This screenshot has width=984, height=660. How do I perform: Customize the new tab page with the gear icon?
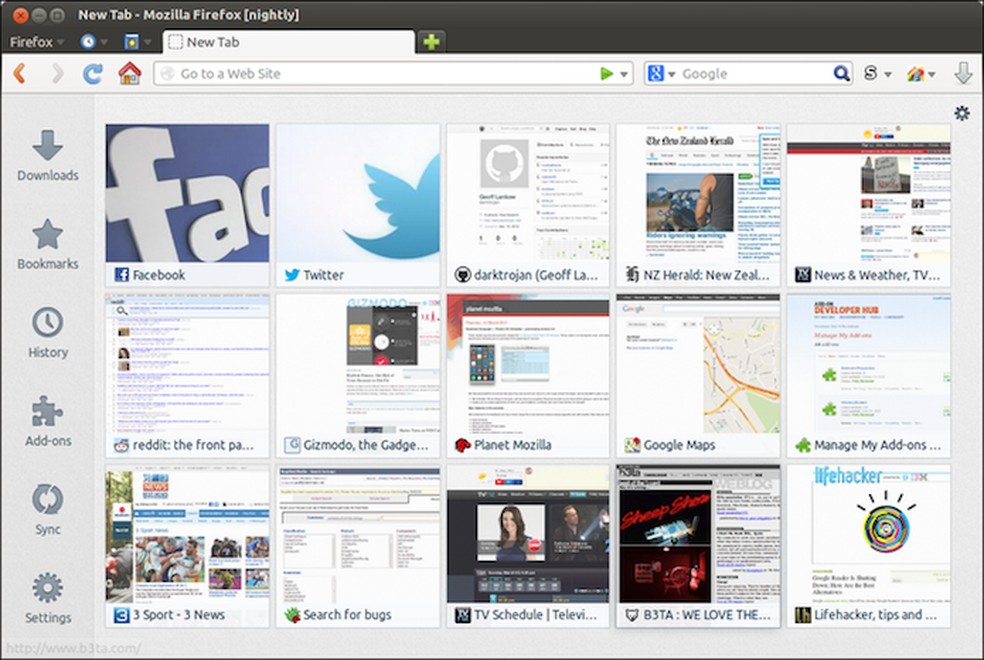(962, 114)
